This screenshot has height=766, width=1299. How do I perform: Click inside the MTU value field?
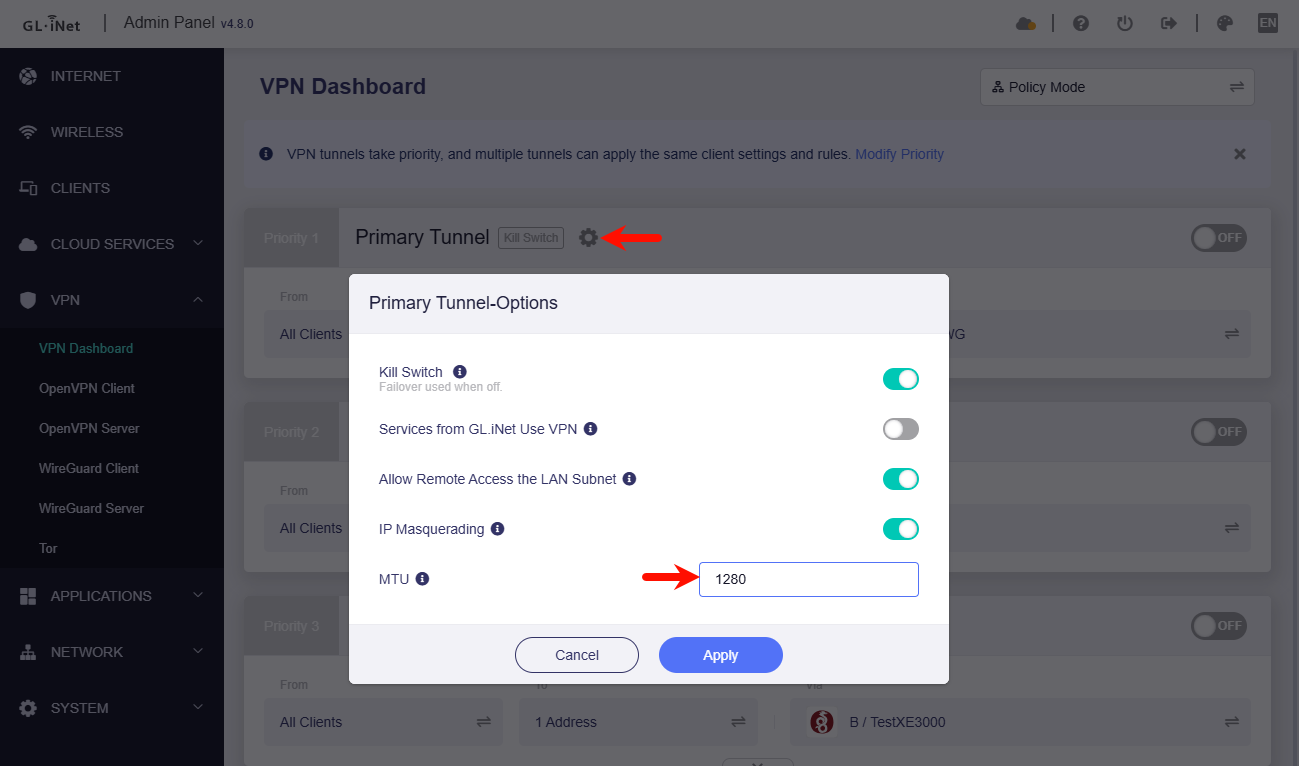pos(808,579)
